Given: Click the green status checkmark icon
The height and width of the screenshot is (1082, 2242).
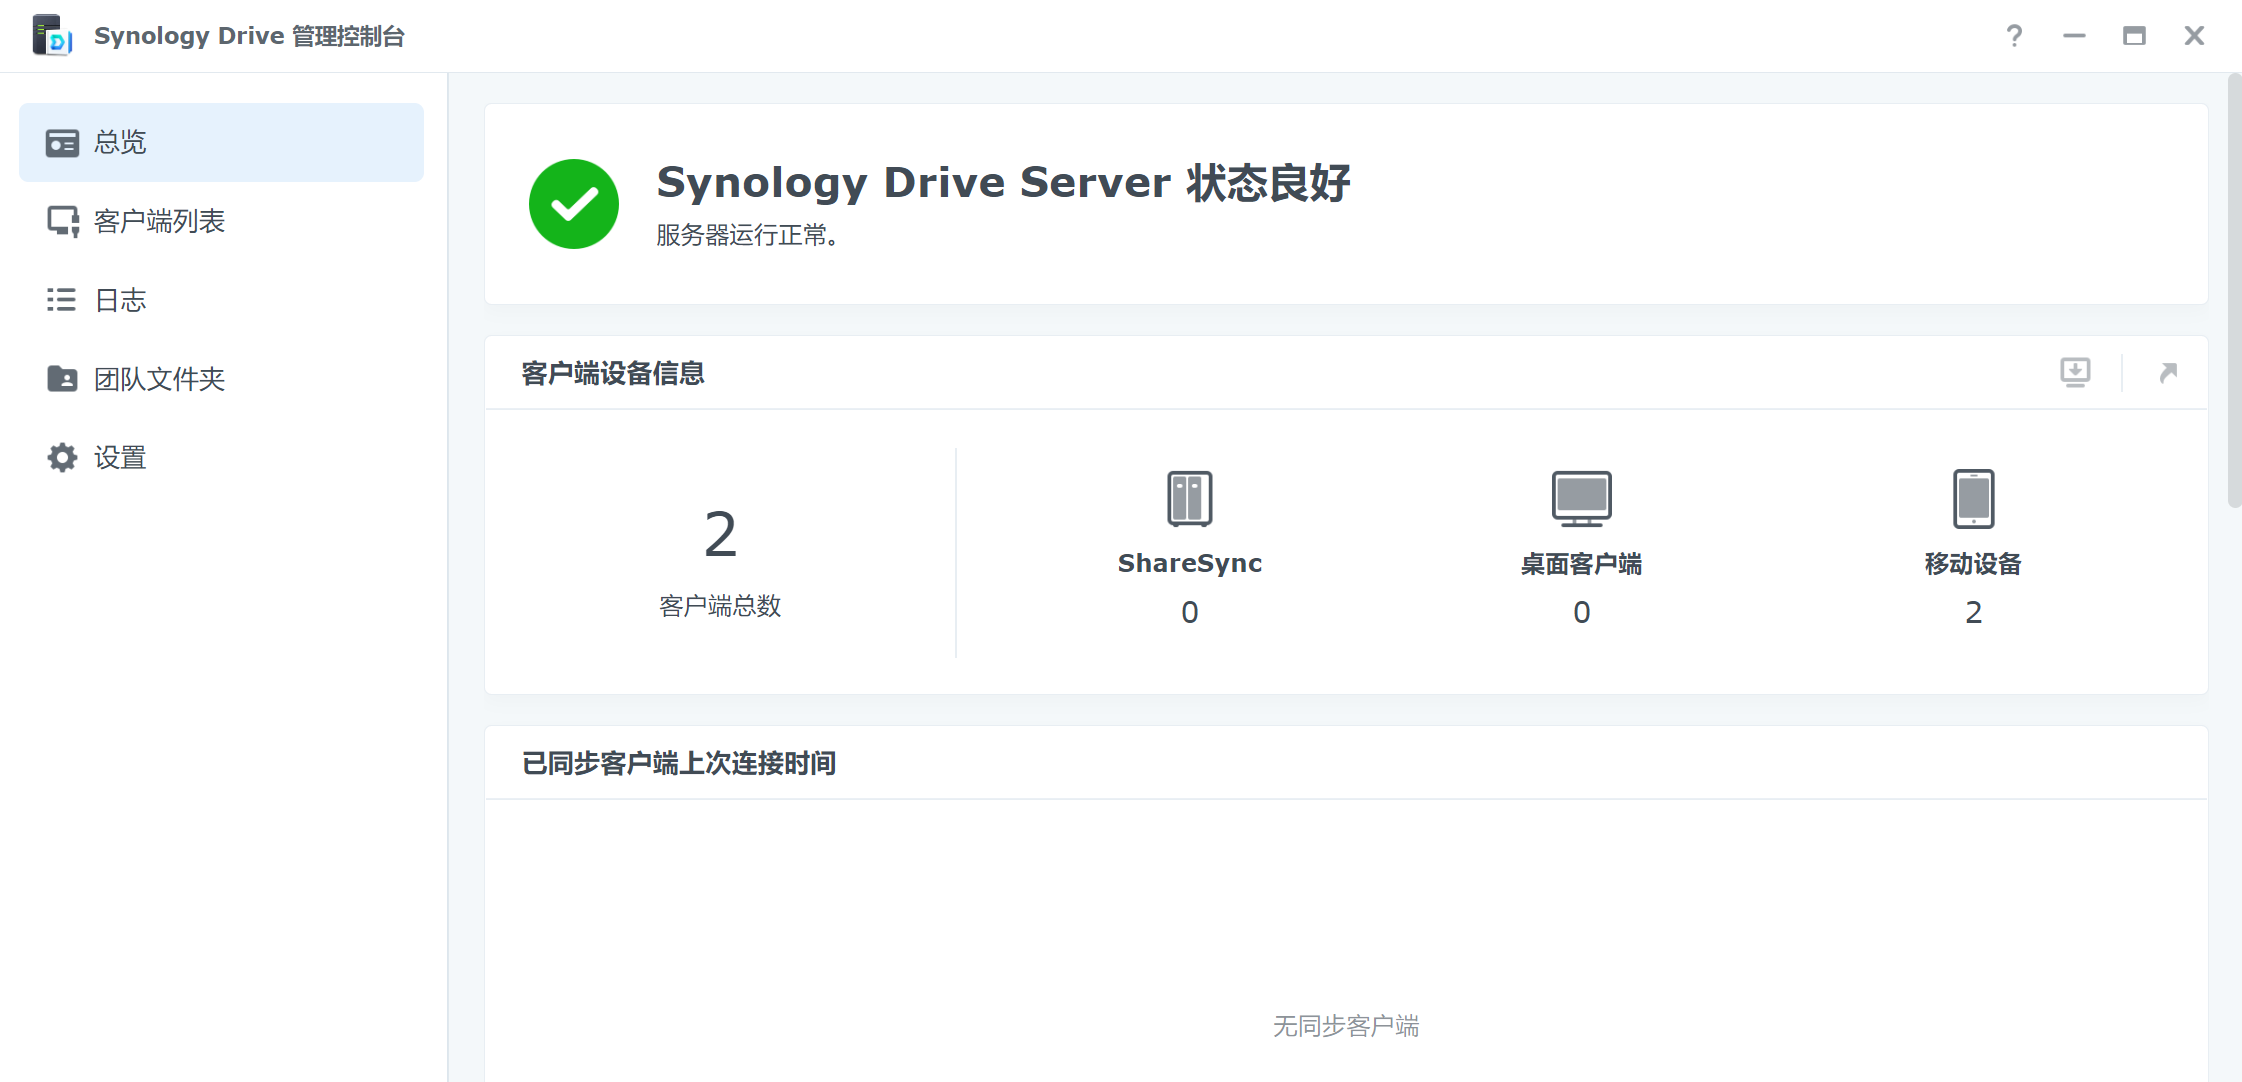Looking at the screenshot, I should [x=574, y=204].
